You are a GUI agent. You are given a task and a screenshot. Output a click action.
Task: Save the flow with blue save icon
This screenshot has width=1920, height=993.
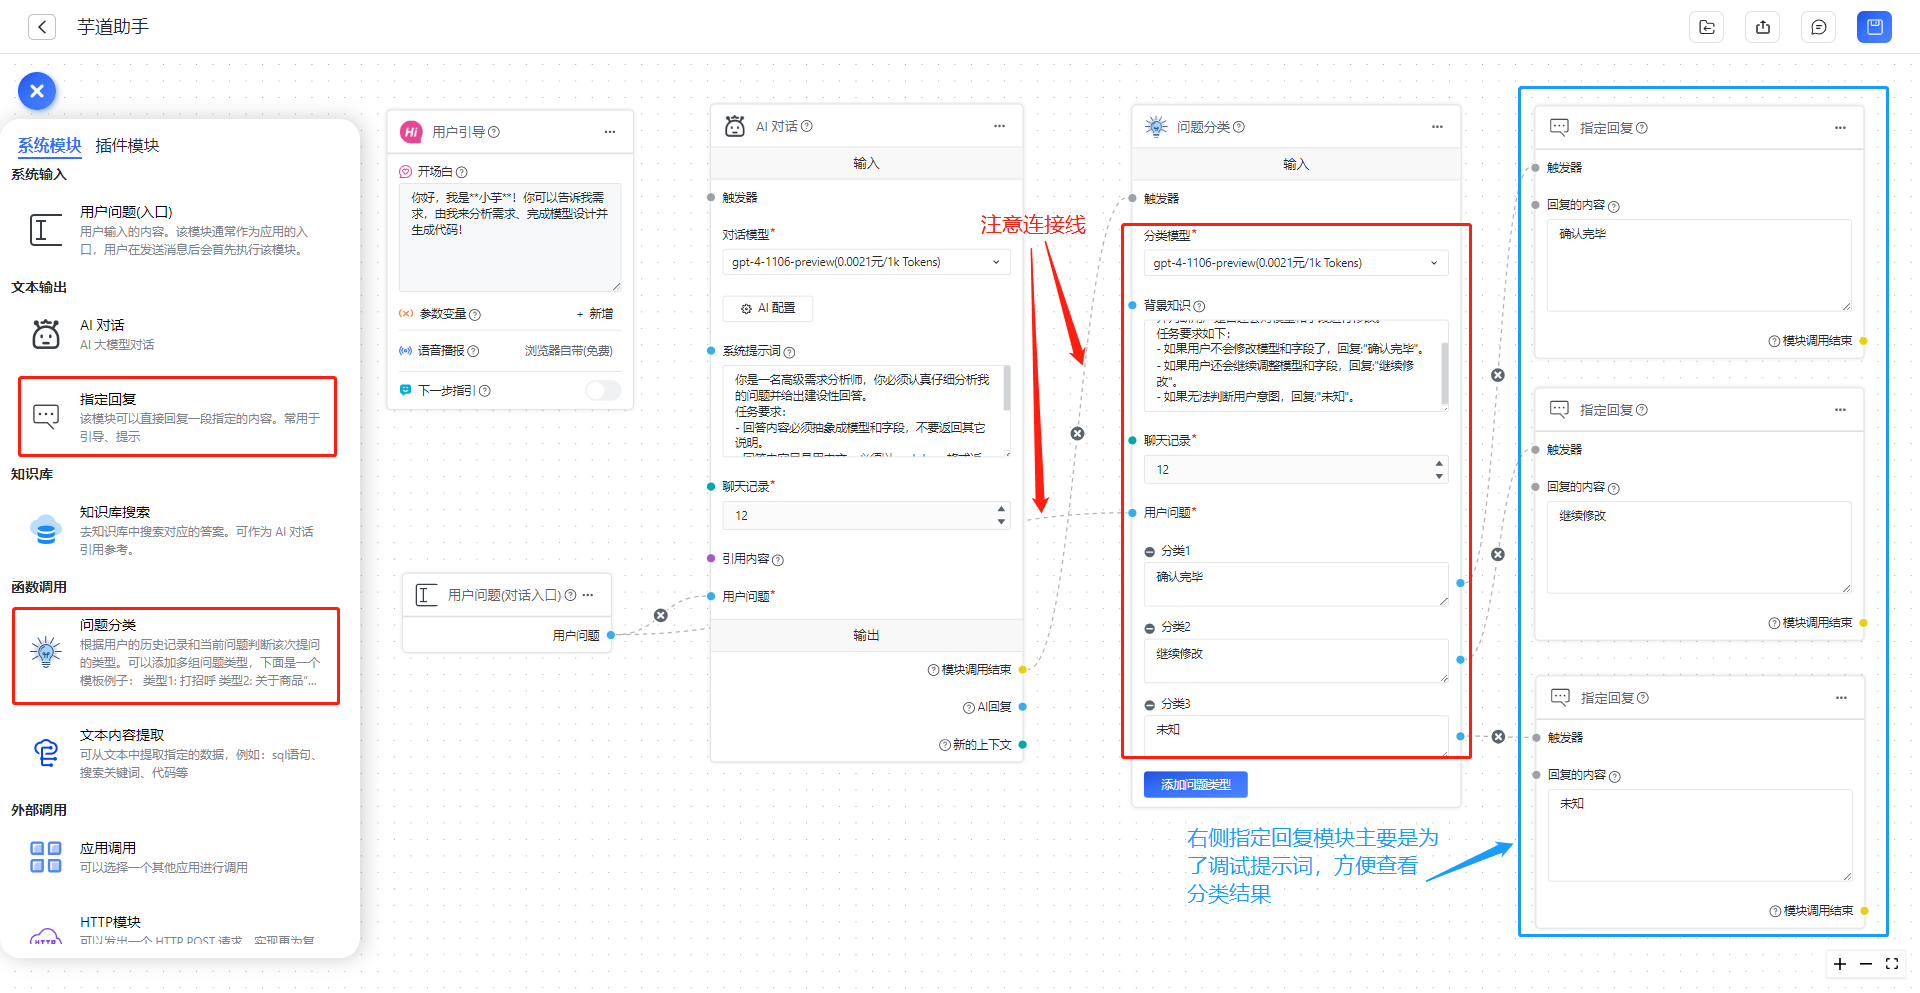[1875, 27]
